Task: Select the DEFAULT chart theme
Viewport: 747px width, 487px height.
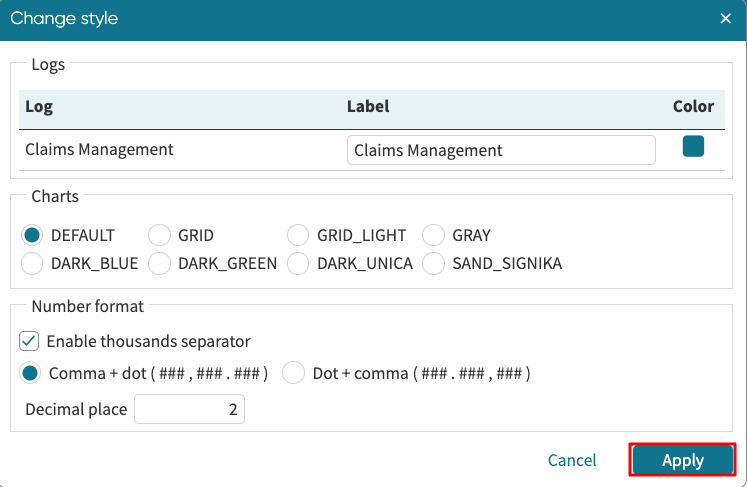Action: [33, 235]
